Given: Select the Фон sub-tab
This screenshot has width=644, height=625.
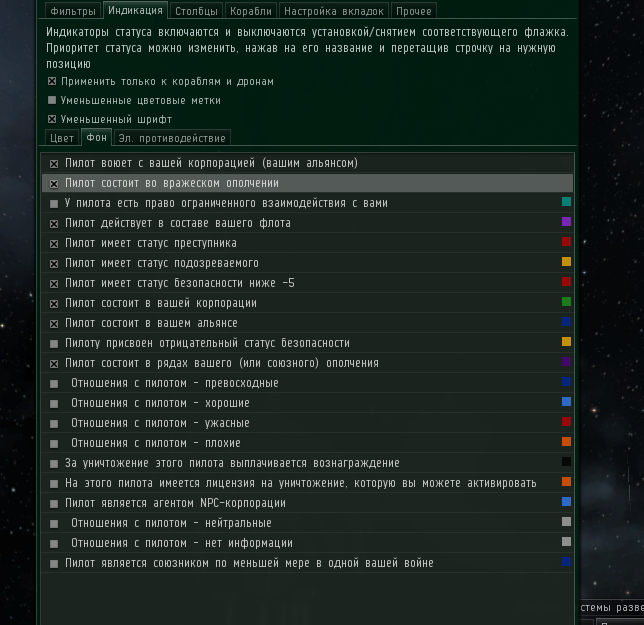Looking at the screenshot, I should coord(97,137).
